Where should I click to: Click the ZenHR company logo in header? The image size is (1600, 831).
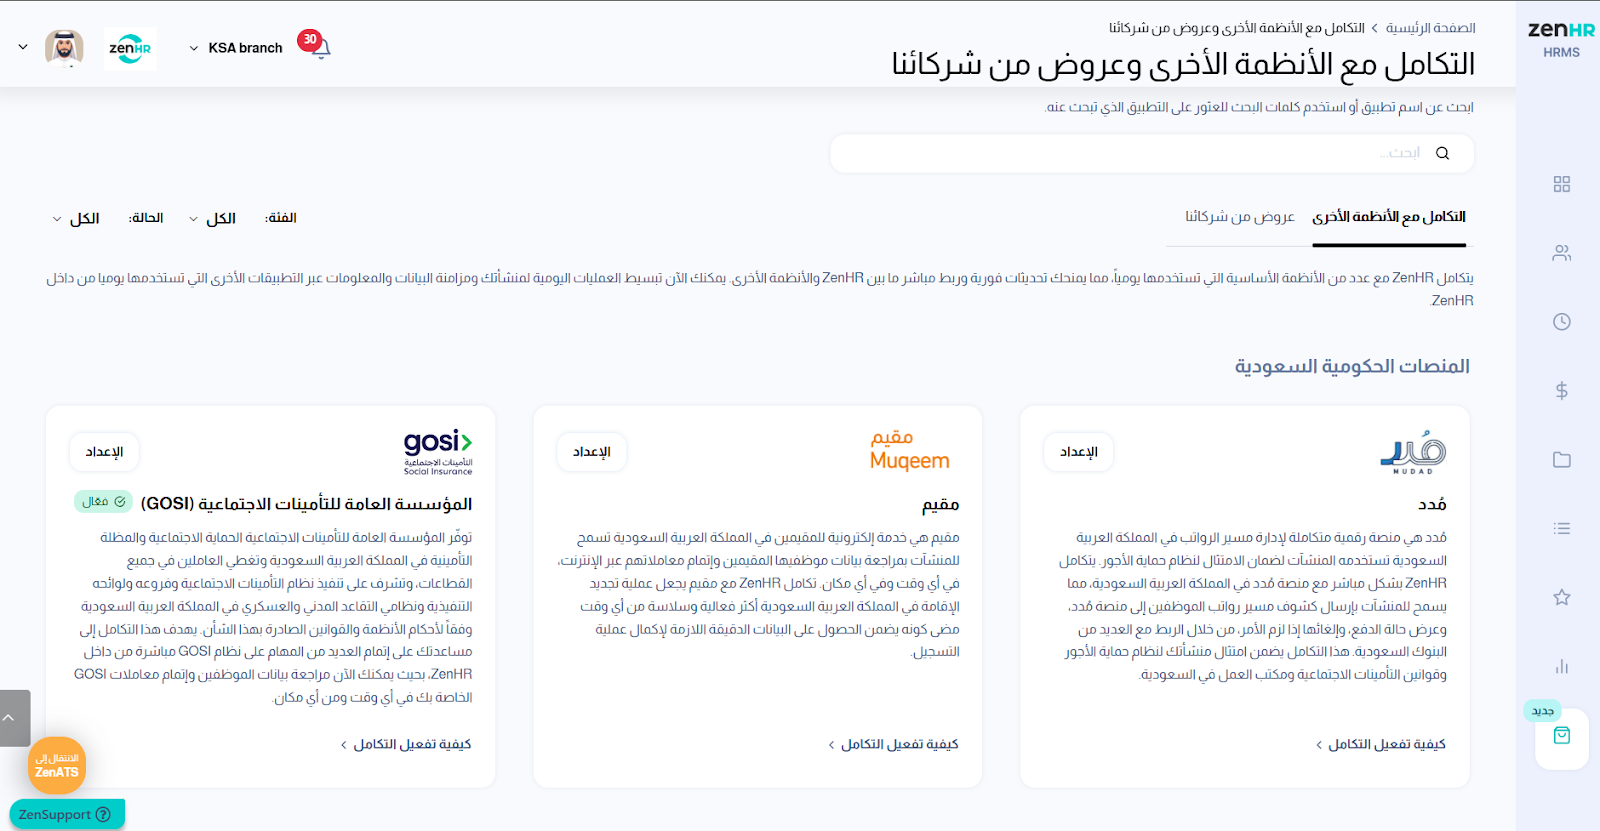[x=130, y=47]
